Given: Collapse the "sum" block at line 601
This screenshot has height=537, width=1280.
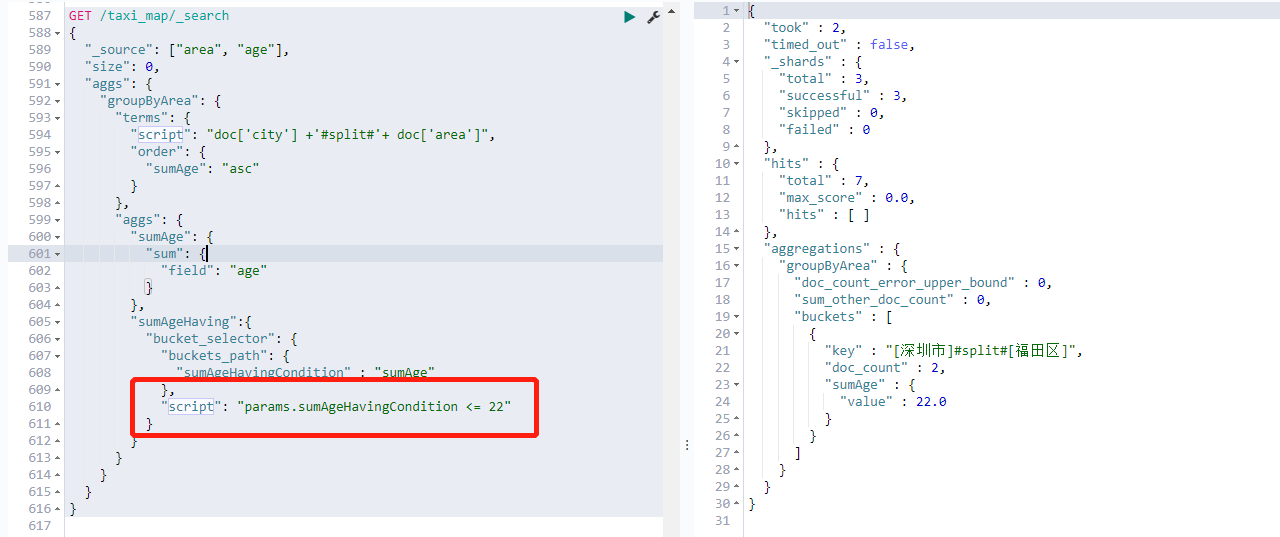Looking at the screenshot, I should point(56,254).
